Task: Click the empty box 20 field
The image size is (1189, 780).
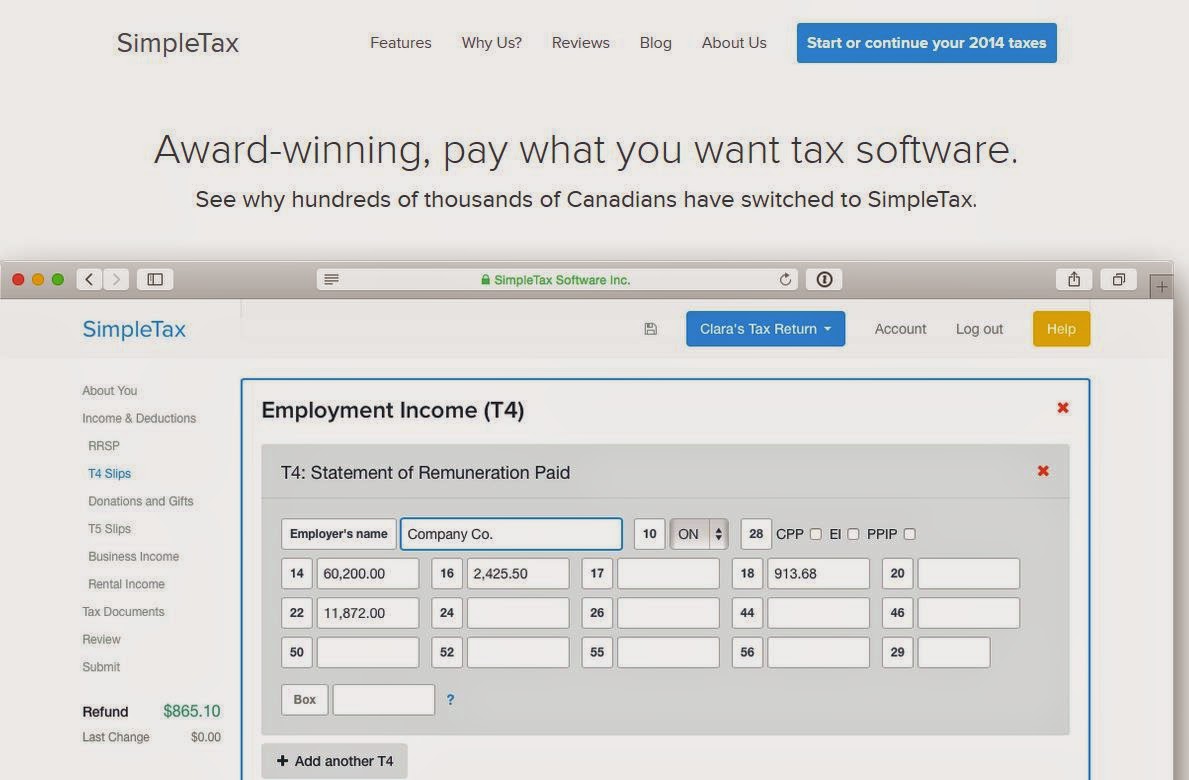Action: click(x=968, y=574)
